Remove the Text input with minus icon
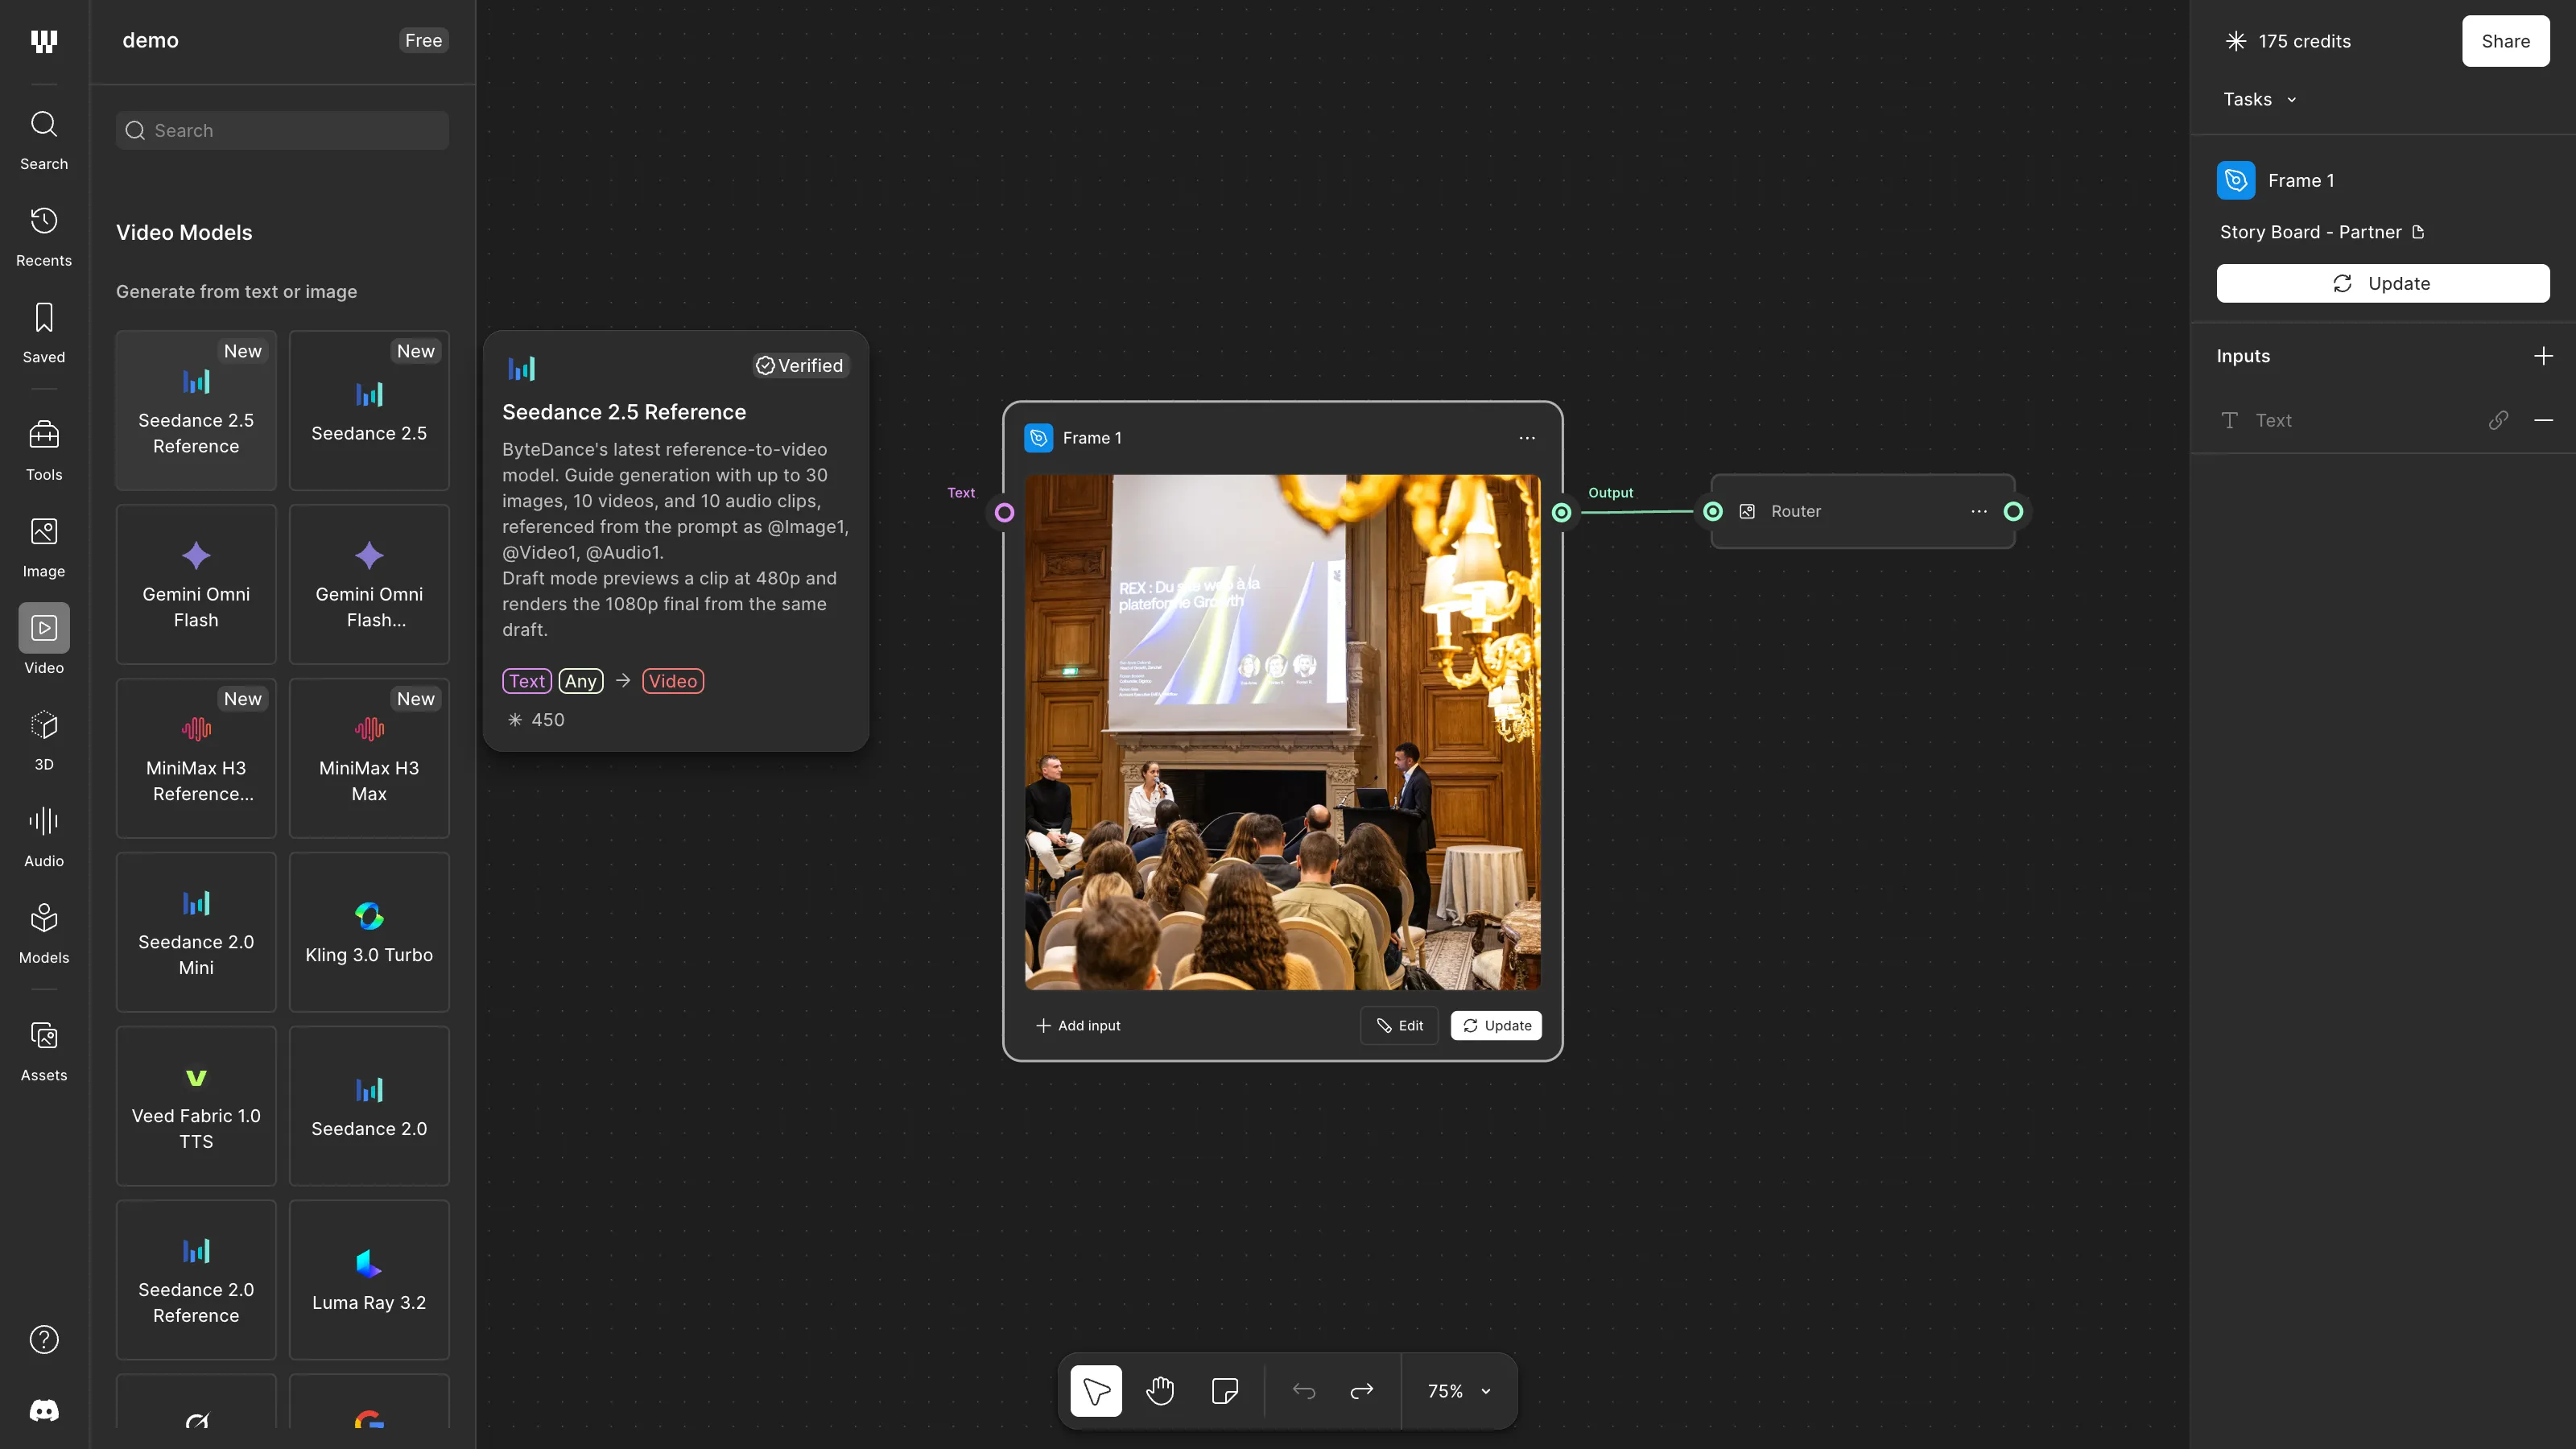Viewport: 2576px width, 1449px height. pos(2544,420)
